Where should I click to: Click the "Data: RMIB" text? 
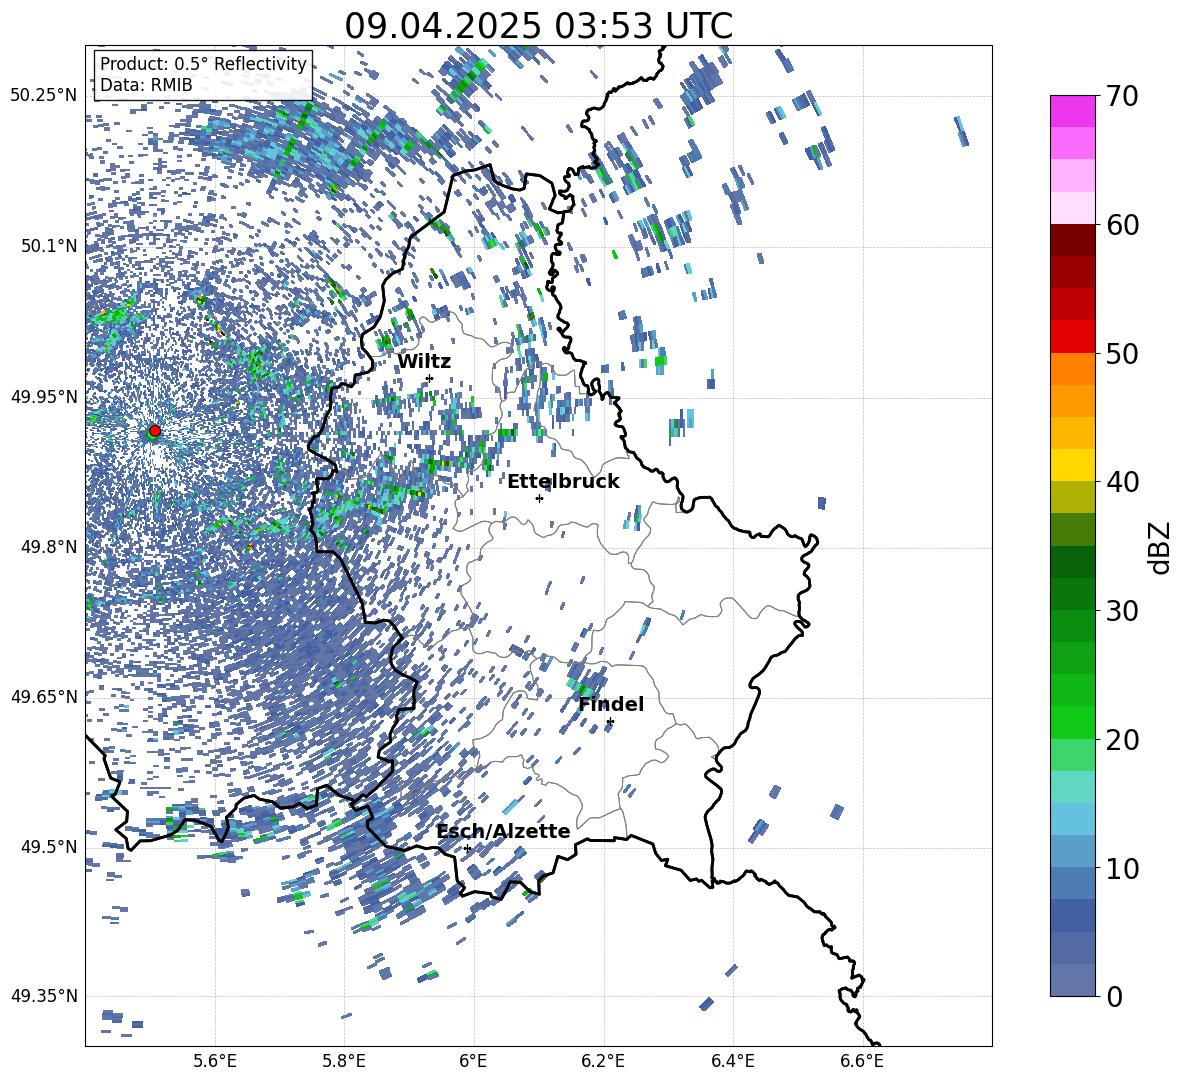(x=146, y=85)
